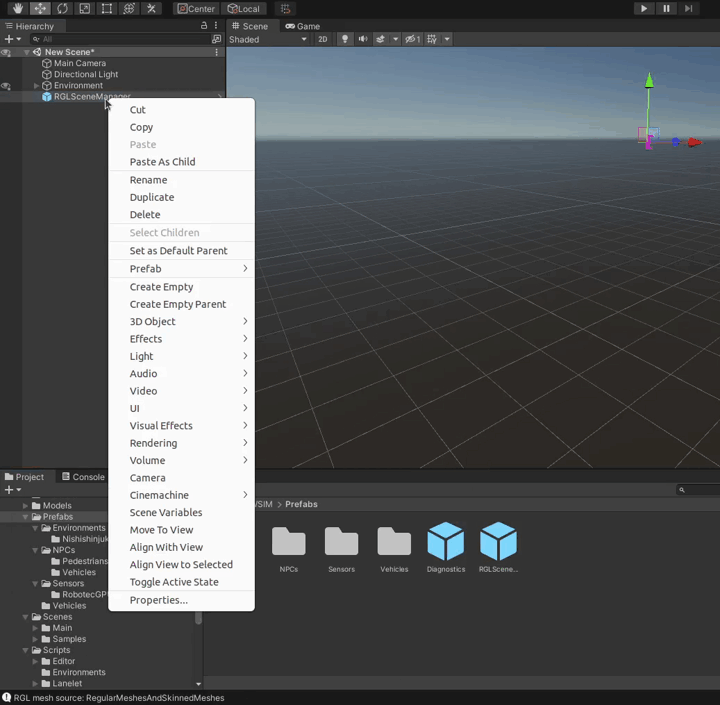Image resolution: width=720 pixels, height=705 pixels.
Task: Open Hierarchy panel options menu
Action: [x=216, y=26]
